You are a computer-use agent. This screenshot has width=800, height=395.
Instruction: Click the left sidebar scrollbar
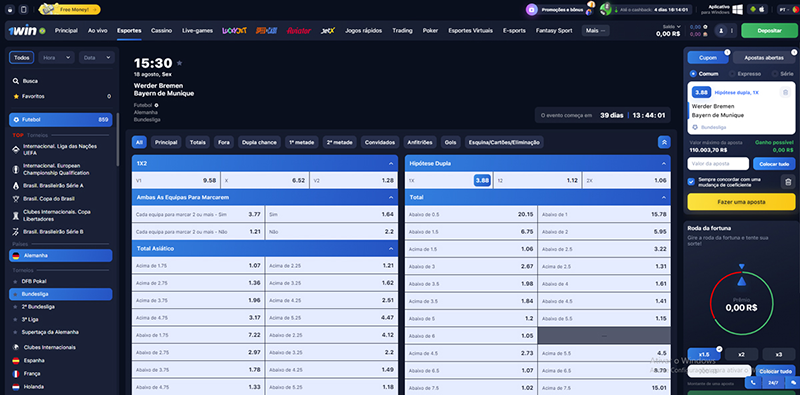tap(117, 140)
